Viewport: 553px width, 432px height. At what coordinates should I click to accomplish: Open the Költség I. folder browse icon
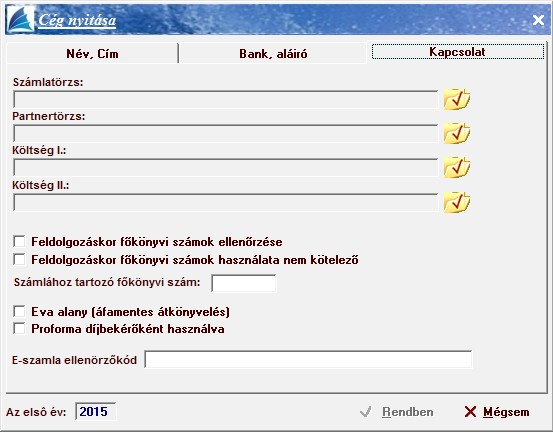(457, 168)
